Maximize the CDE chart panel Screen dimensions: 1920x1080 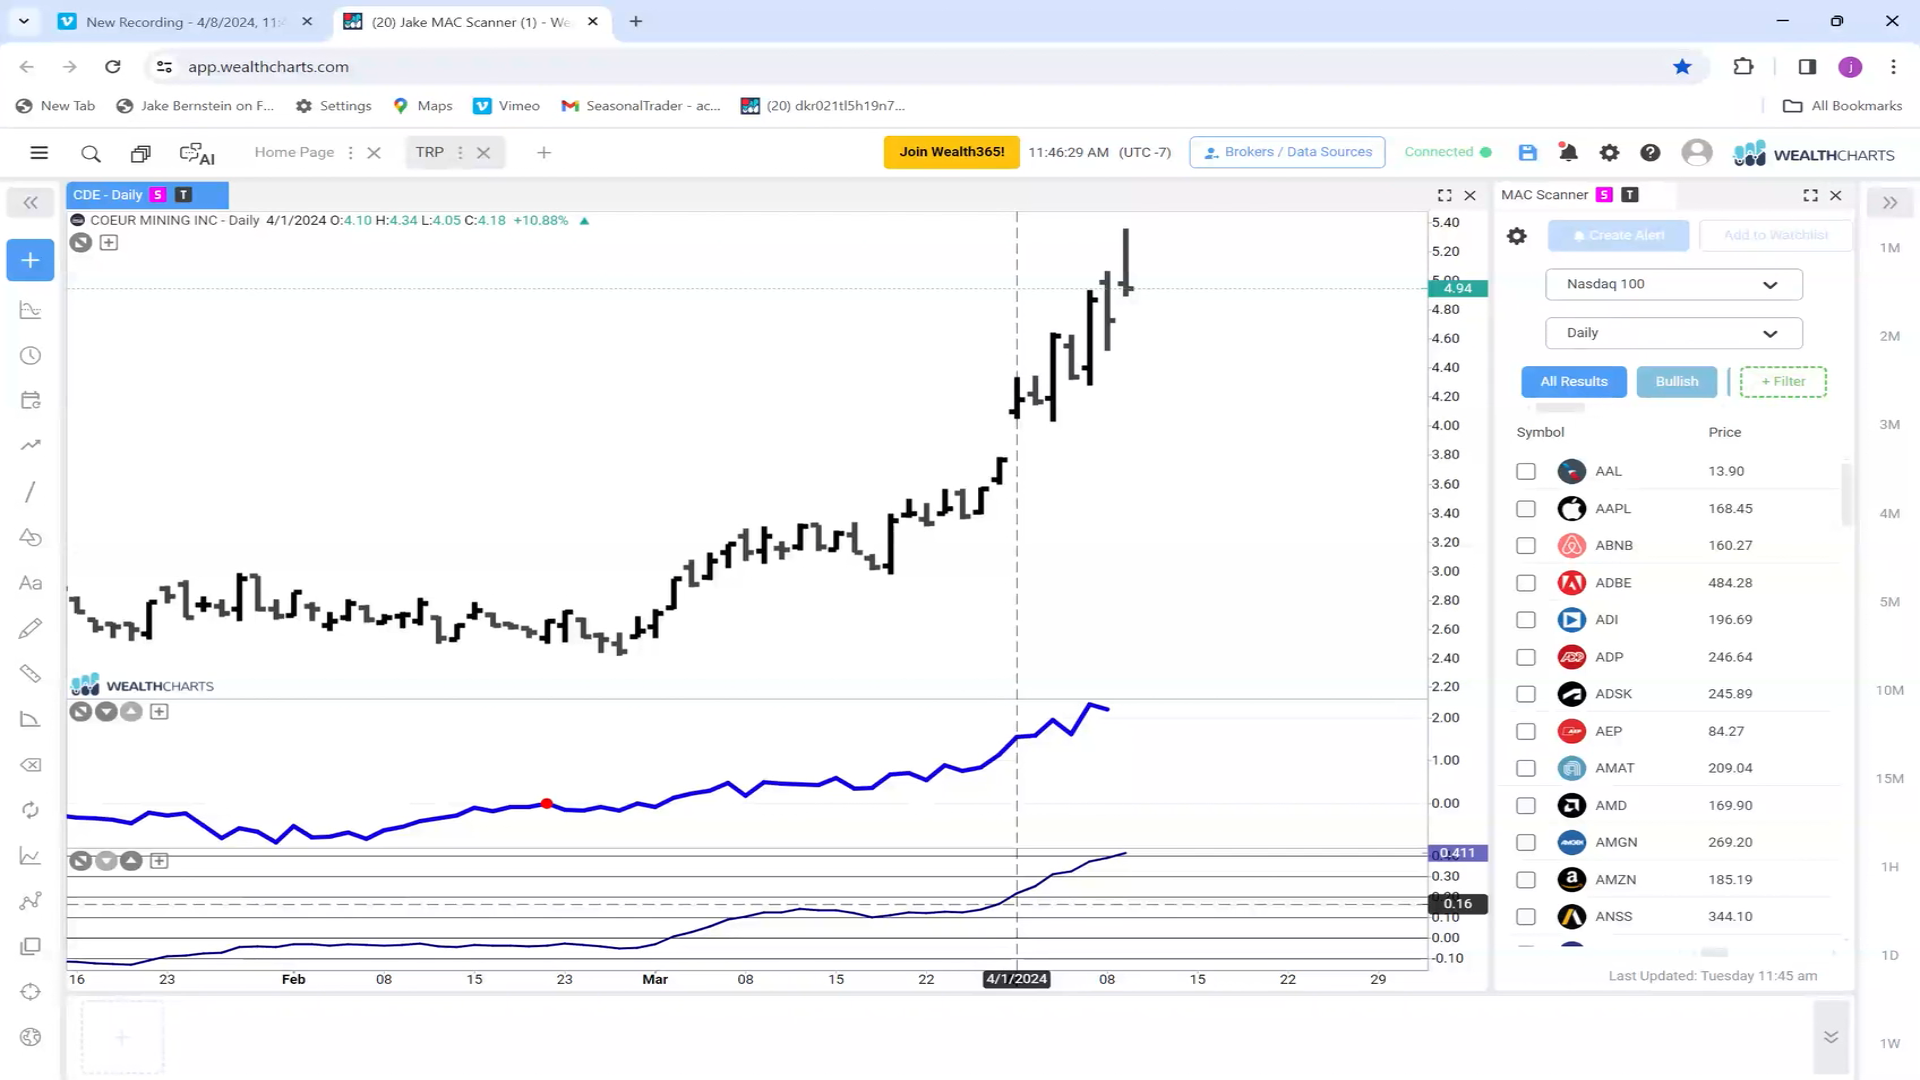pyautogui.click(x=1444, y=195)
